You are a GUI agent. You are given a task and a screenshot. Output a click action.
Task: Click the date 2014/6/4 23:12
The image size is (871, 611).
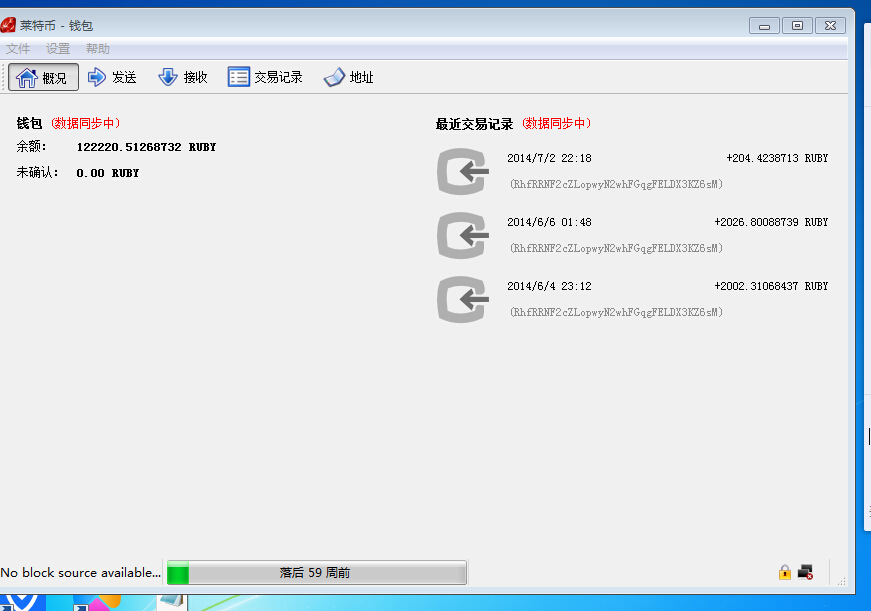[549, 286]
